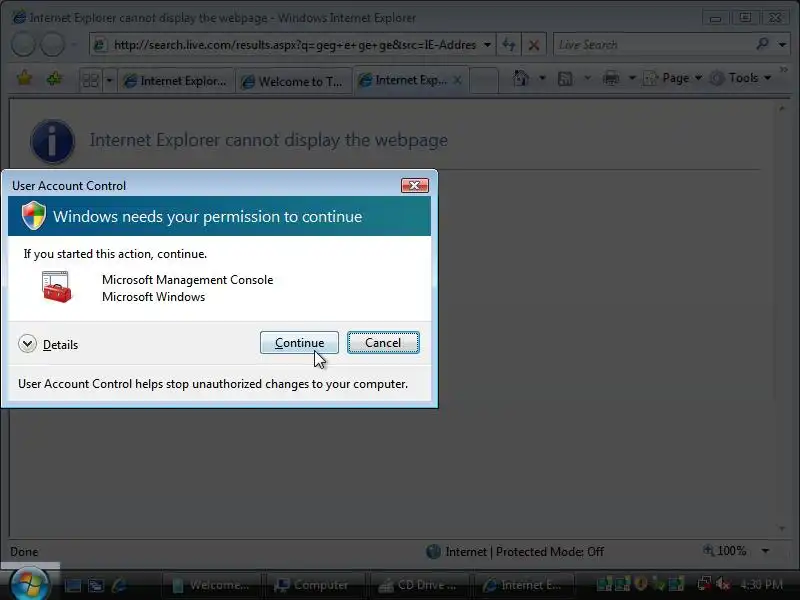The height and width of the screenshot is (600, 800).
Task: Click the address bar URL field
Action: (294, 45)
